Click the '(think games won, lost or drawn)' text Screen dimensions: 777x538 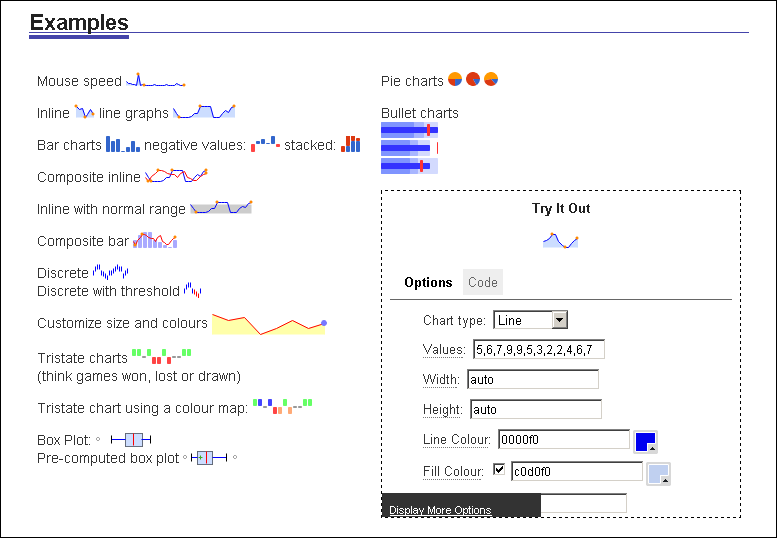pos(139,377)
